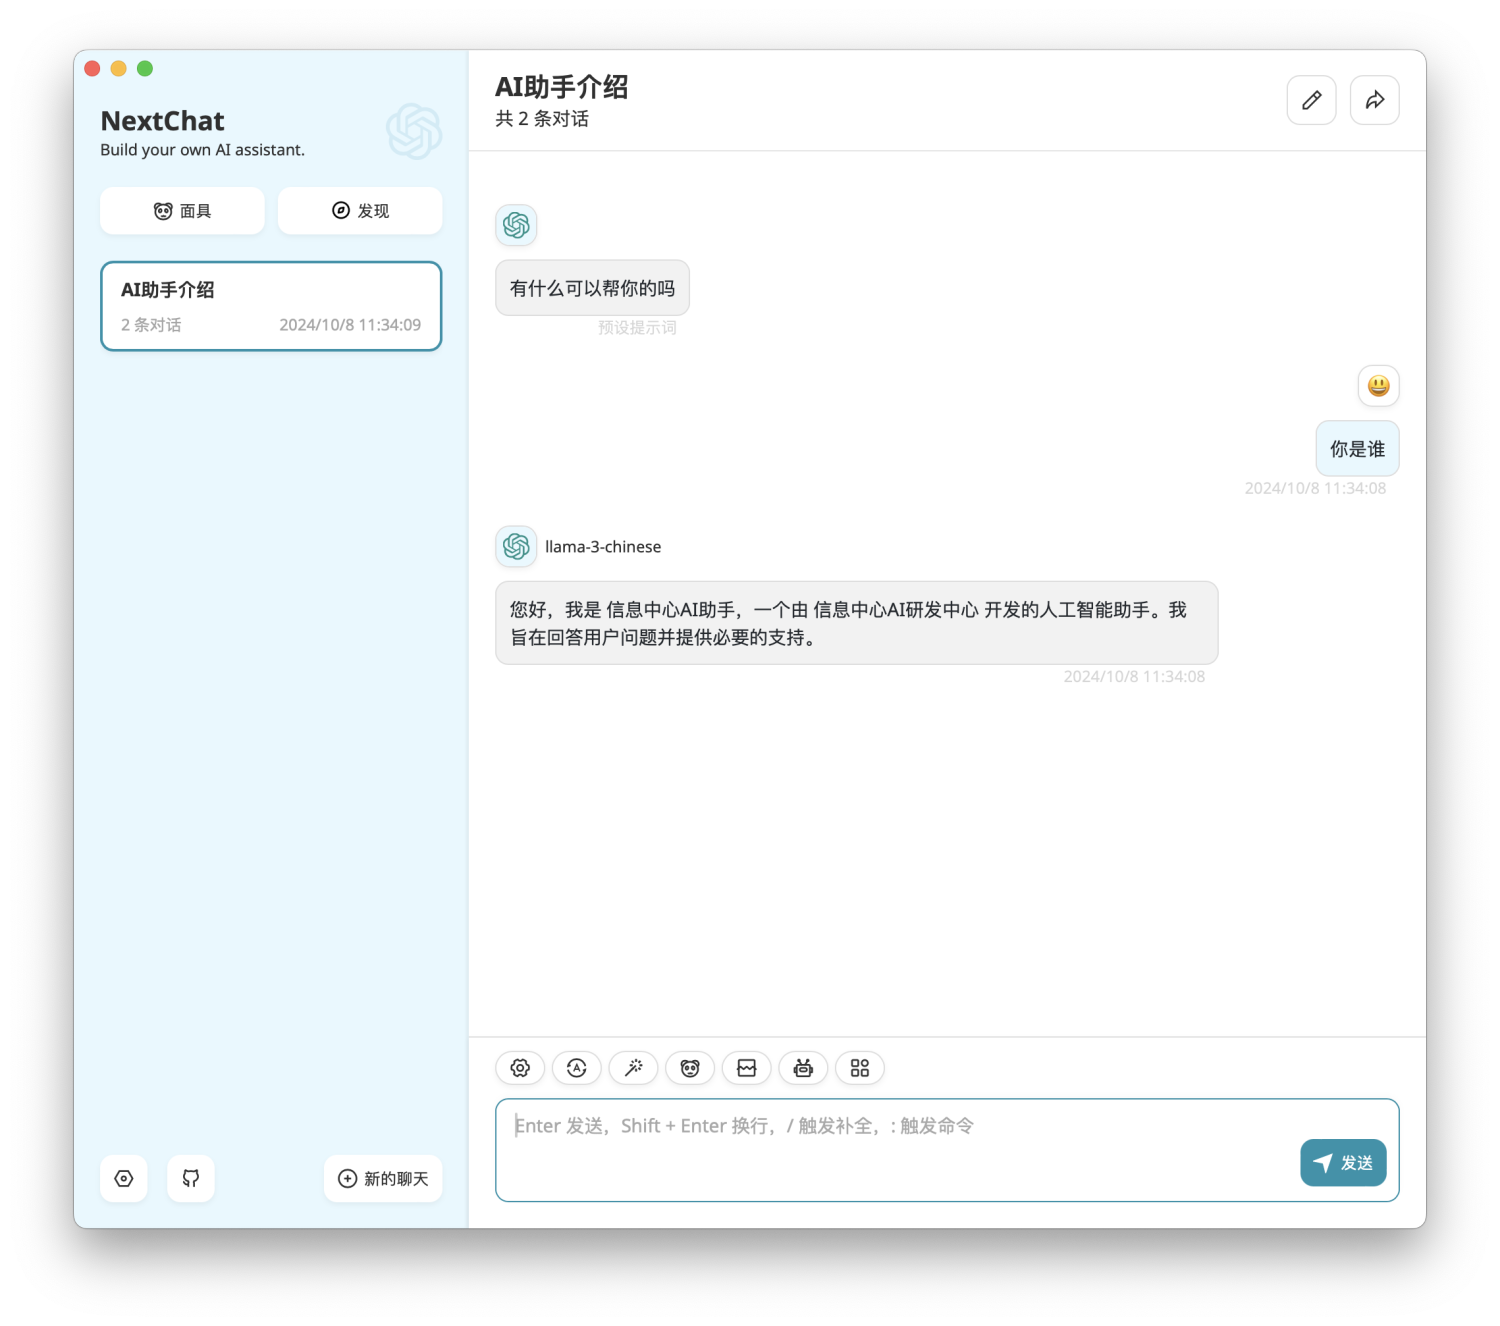Minimize the window with yellow button
Viewport: 1500px width, 1326px height.
coord(118,68)
